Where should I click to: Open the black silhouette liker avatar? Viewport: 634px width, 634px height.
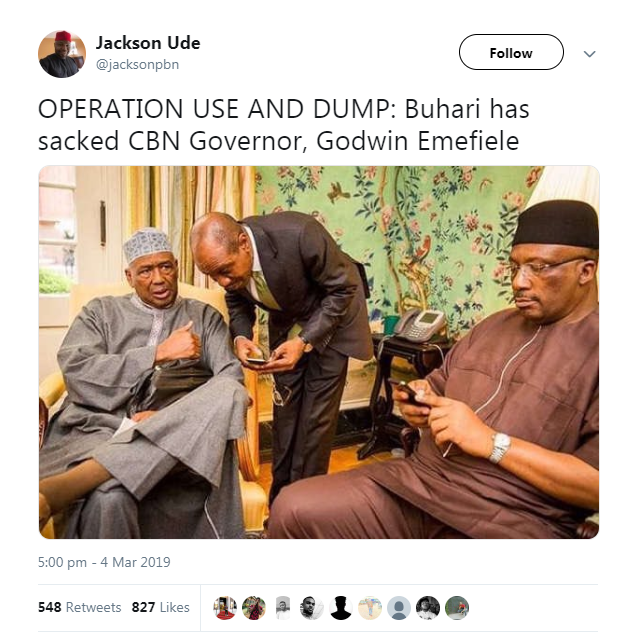[x=341, y=608]
